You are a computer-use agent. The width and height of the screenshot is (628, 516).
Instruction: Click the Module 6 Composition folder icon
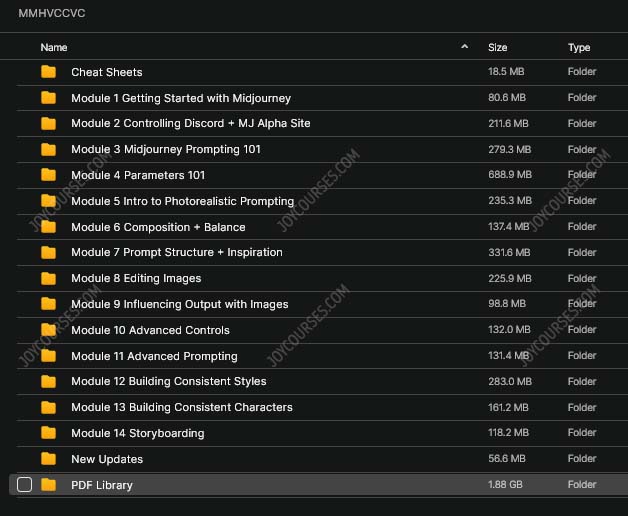pyautogui.click(x=48, y=227)
